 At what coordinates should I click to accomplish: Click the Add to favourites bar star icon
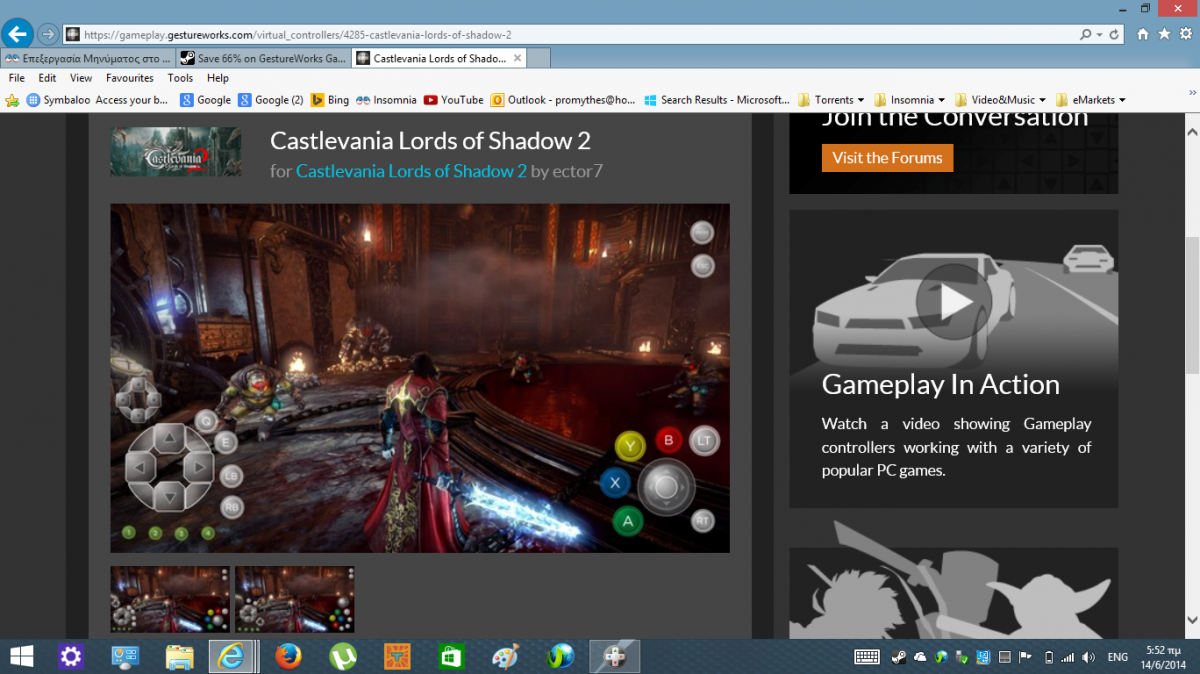pos(12,100)
